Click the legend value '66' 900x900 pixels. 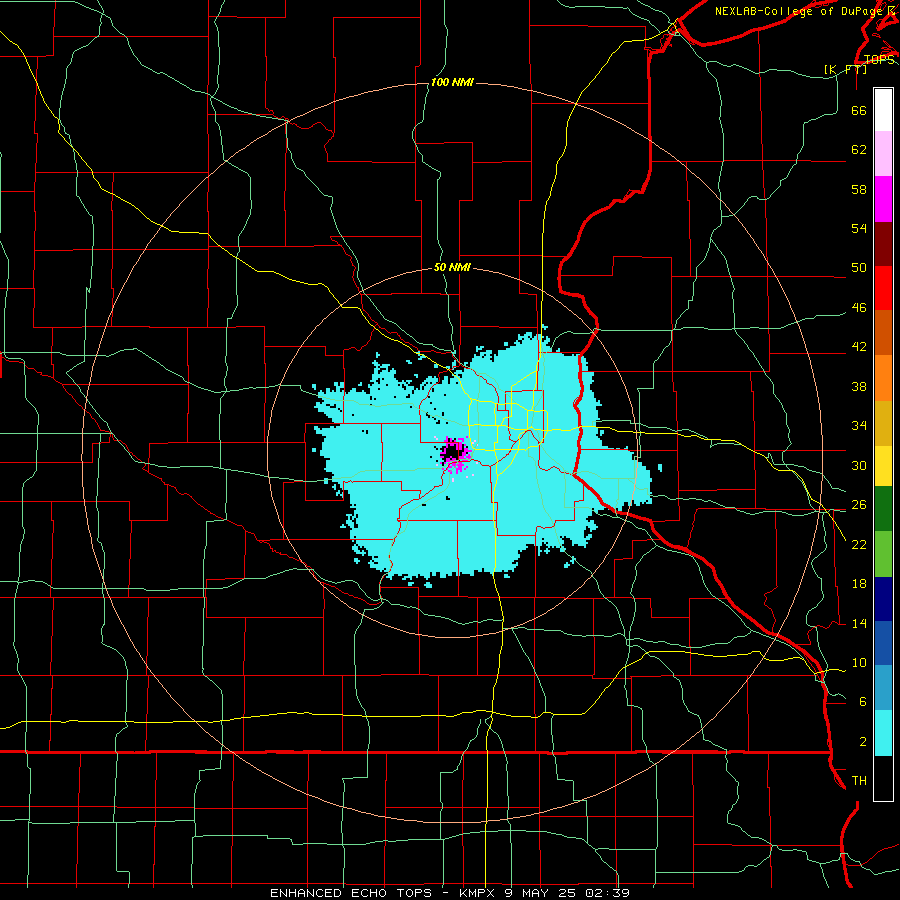coord(859,110)
